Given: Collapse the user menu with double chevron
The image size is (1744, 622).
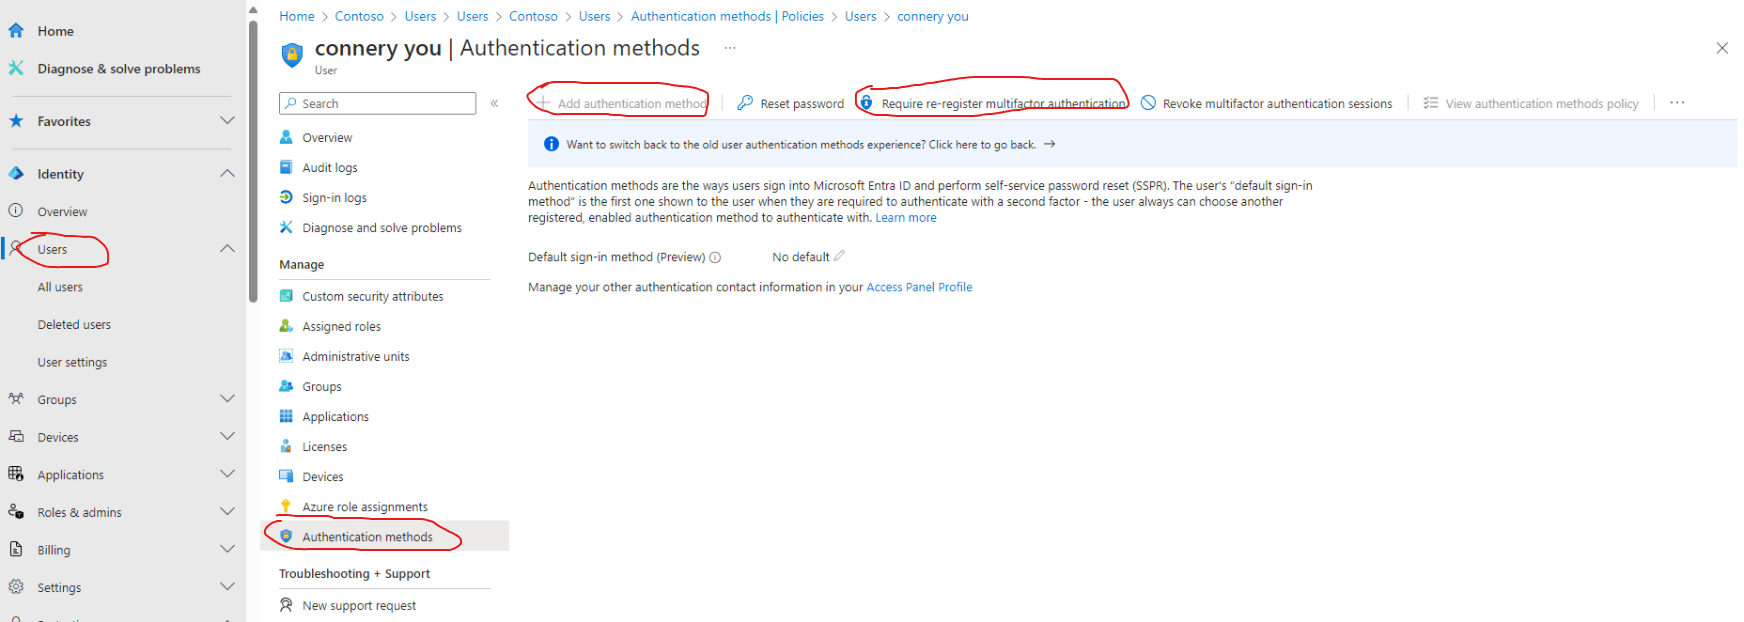Looking at the screenshot, I should [494, 103].
